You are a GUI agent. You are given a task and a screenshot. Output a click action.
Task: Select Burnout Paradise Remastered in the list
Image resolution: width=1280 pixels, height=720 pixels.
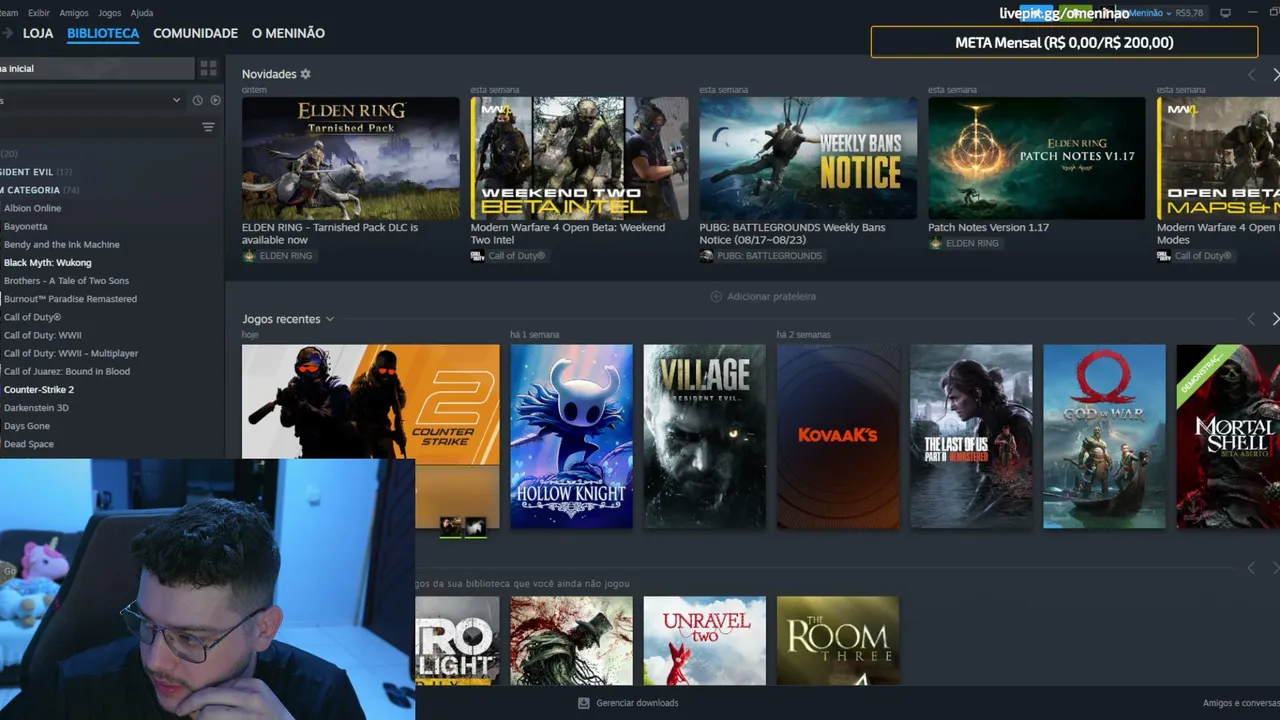[x=70, y=299]
